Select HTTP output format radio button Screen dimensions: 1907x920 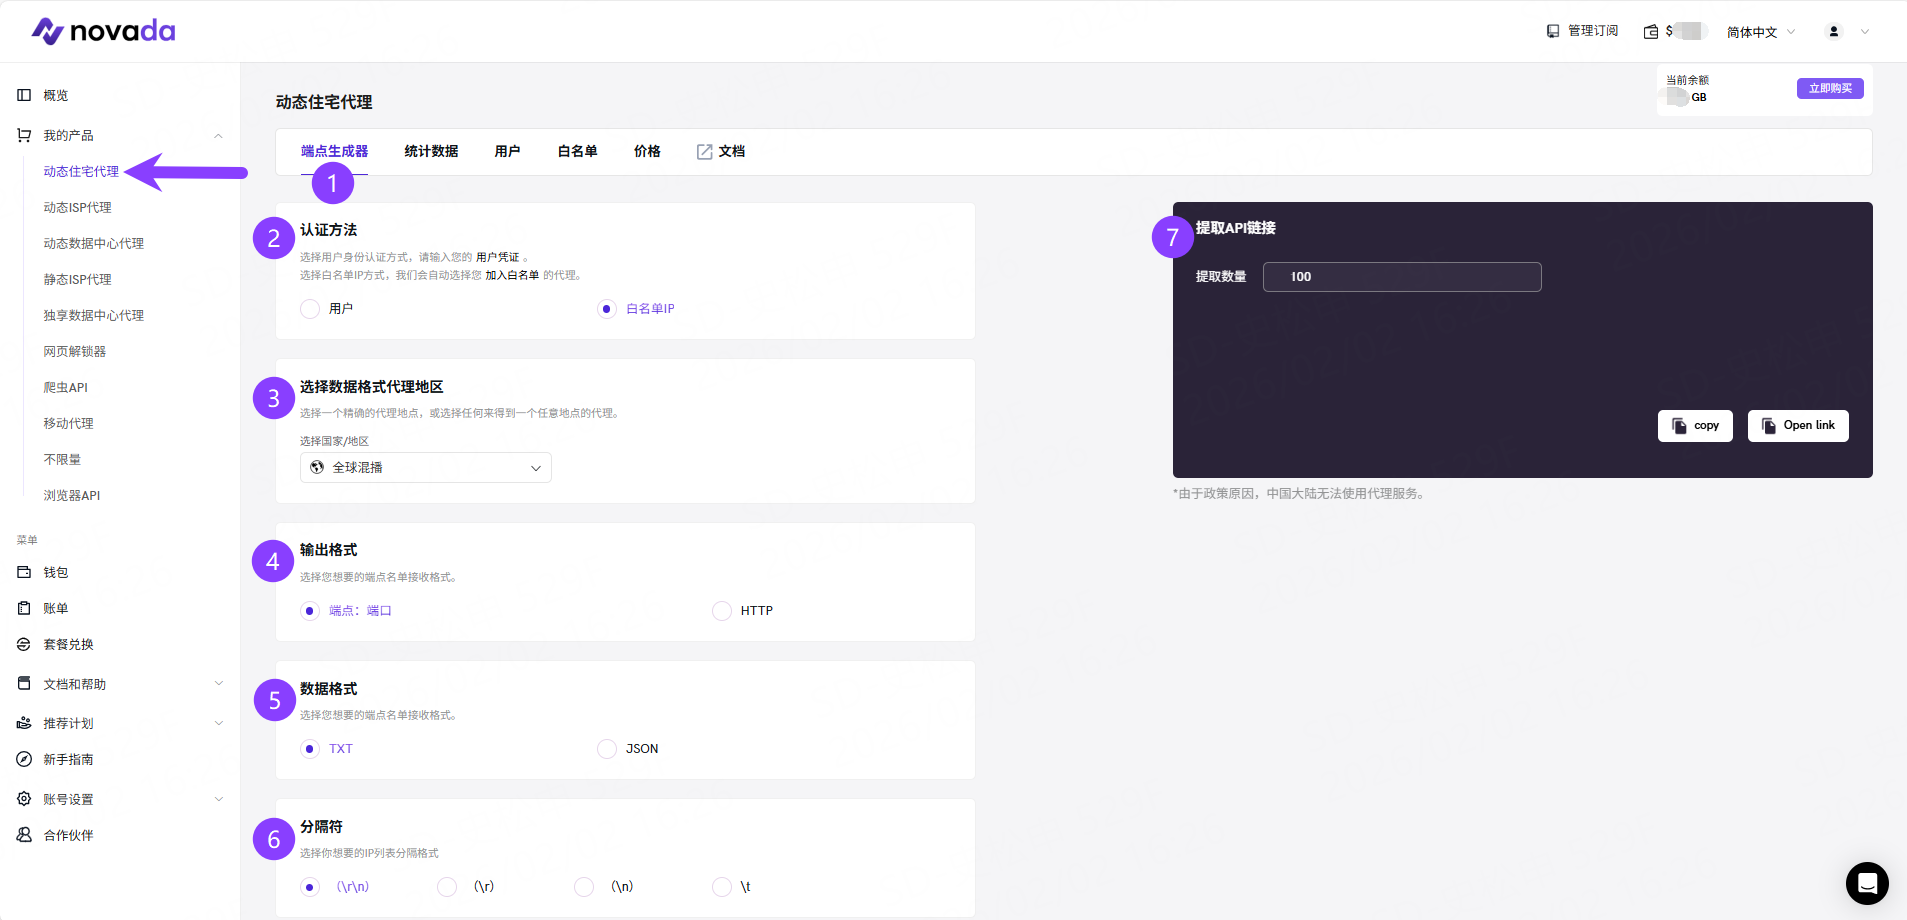722,611
